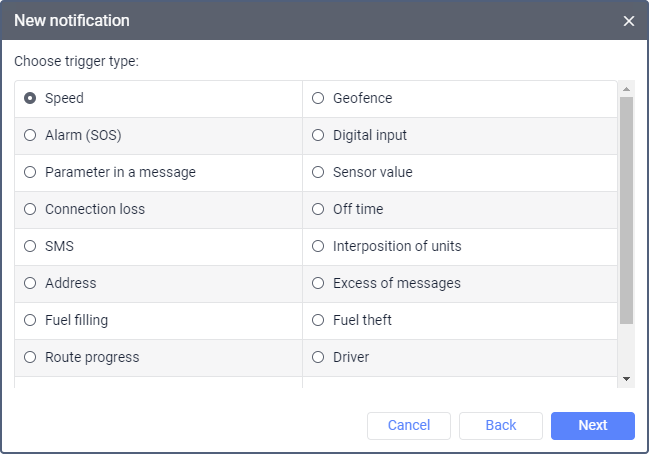Pick the Driver trigger option

319,357
